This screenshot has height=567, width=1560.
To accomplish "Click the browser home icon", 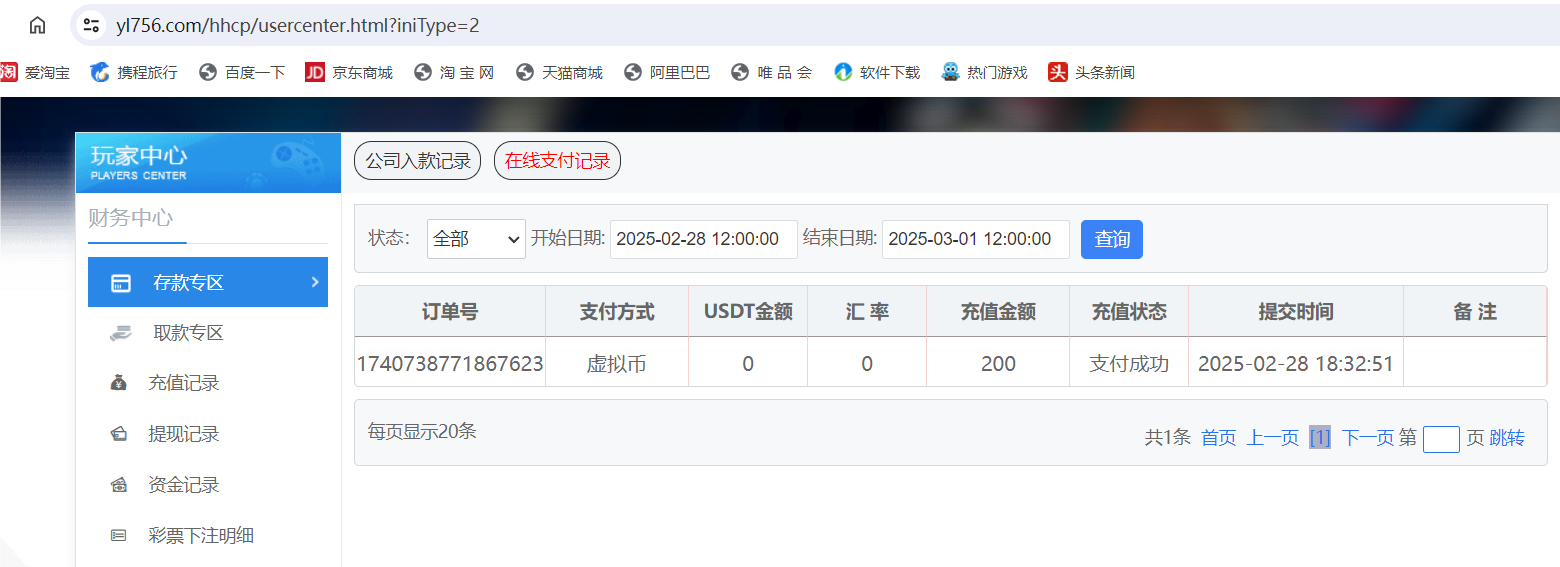I will [37, 25].
